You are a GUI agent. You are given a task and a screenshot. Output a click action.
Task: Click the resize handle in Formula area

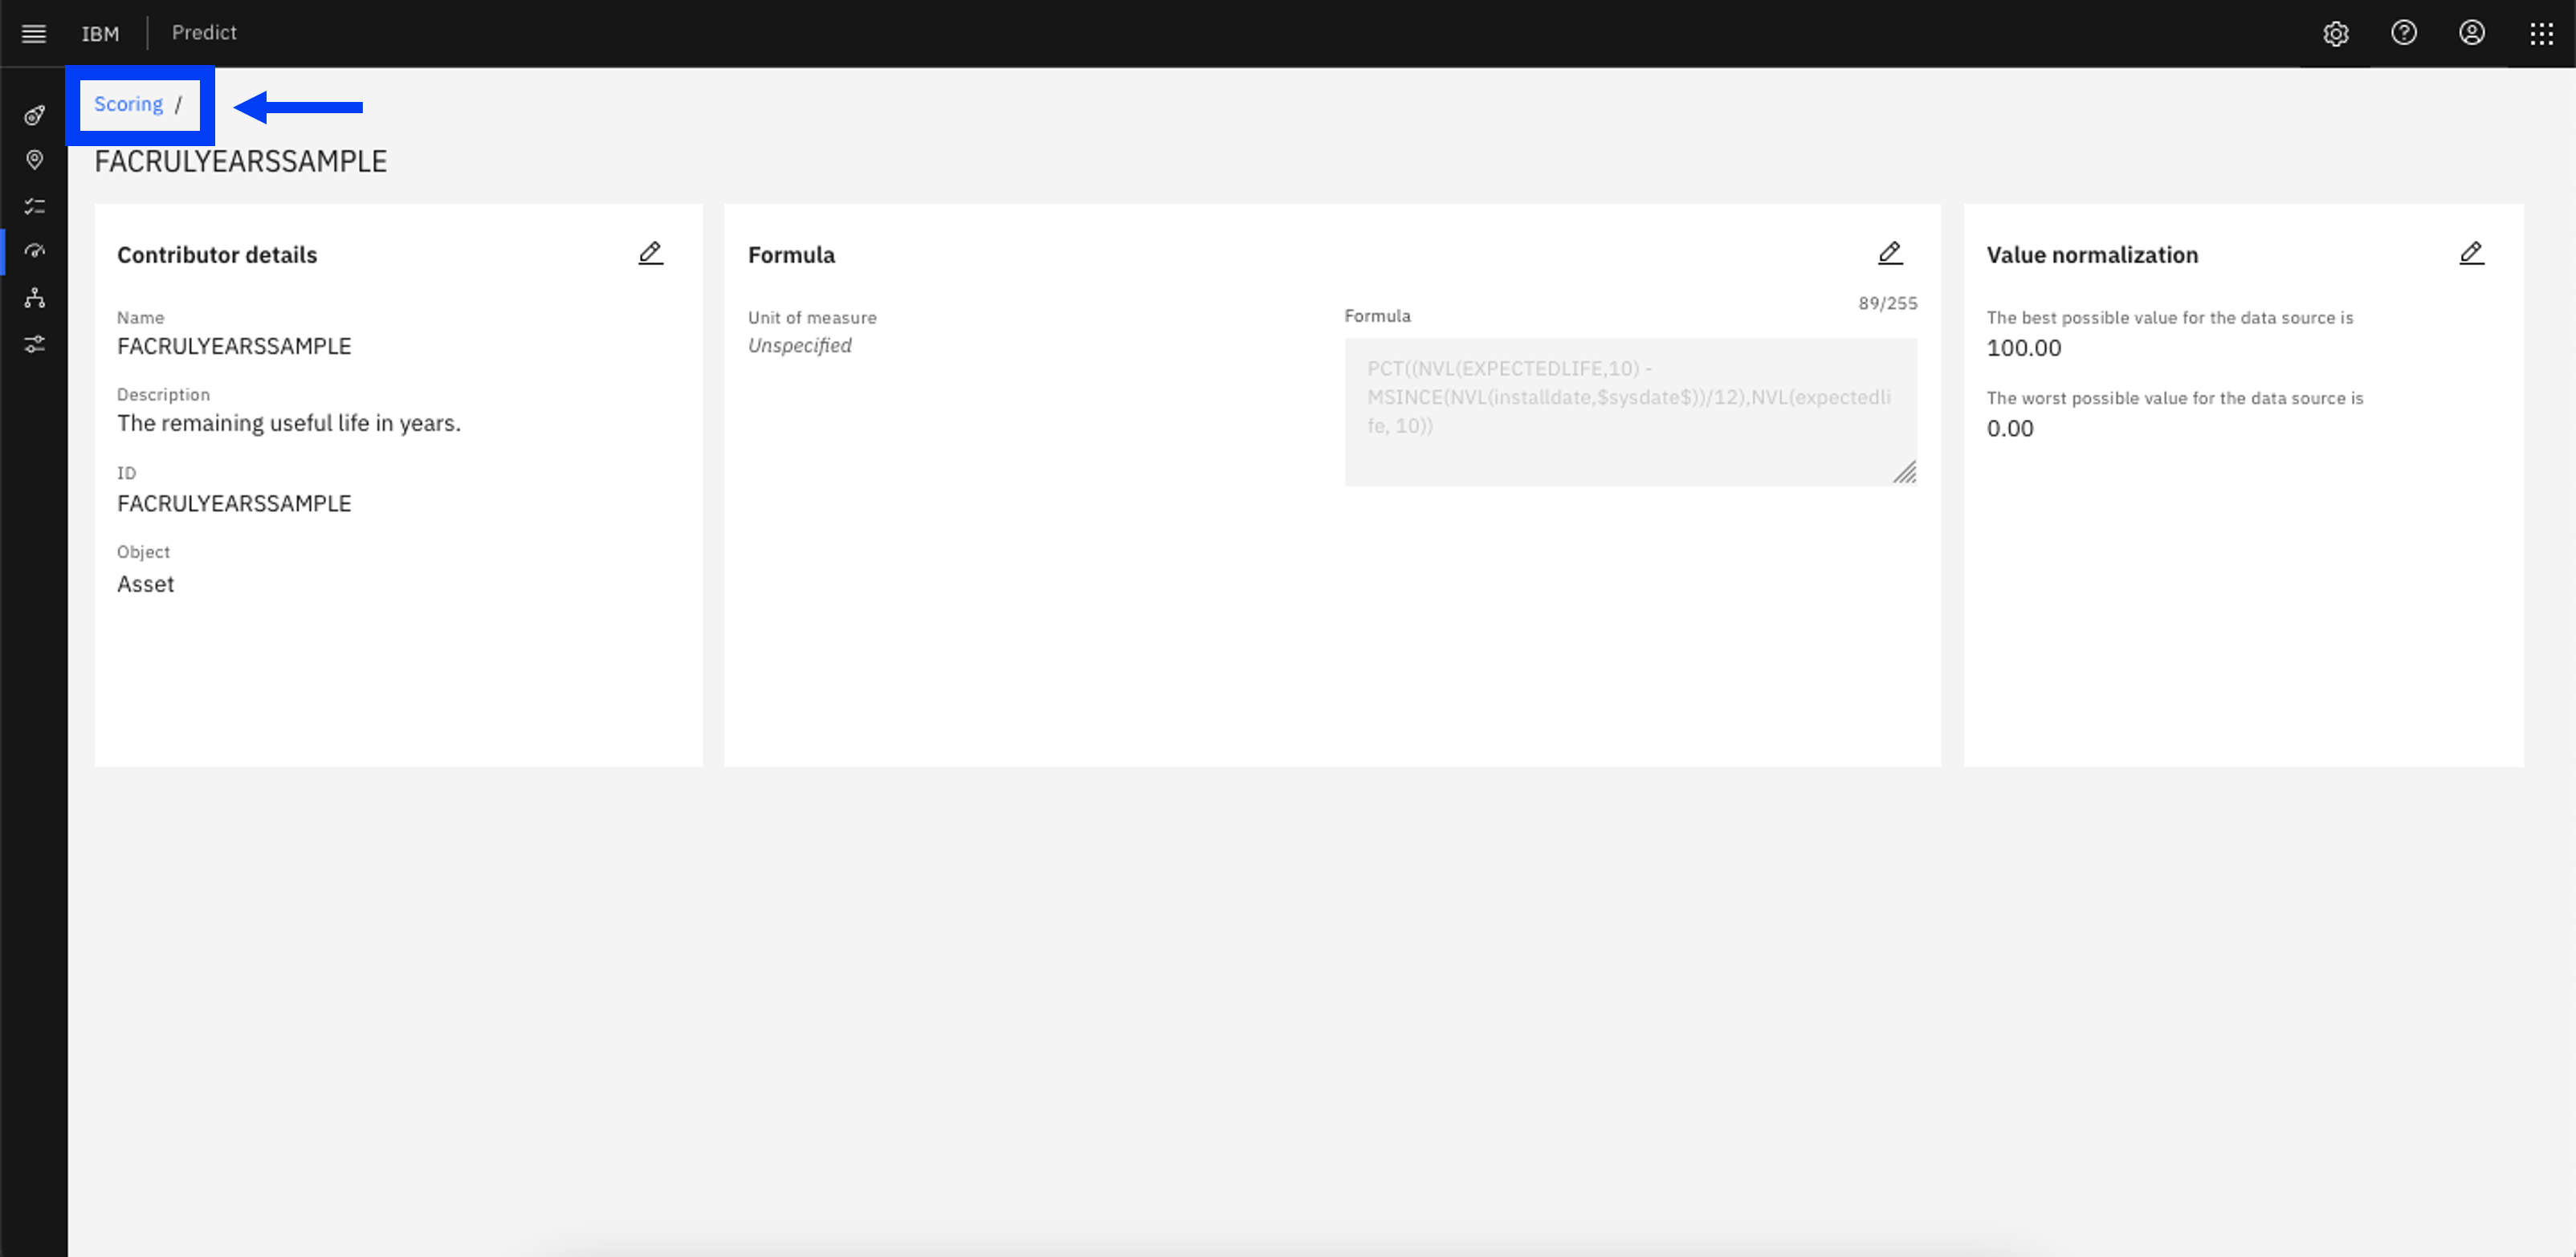click(x=1906, y=474)
